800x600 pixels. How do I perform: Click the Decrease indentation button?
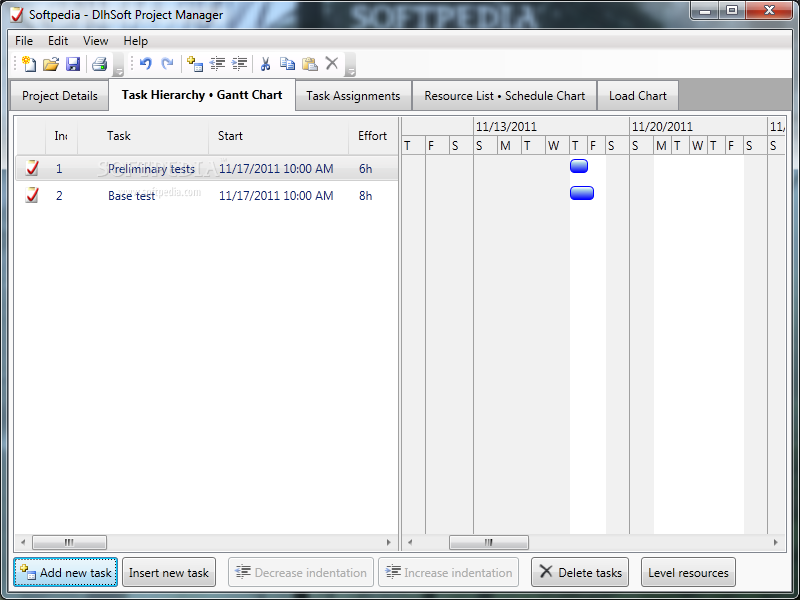pos(301,572)
